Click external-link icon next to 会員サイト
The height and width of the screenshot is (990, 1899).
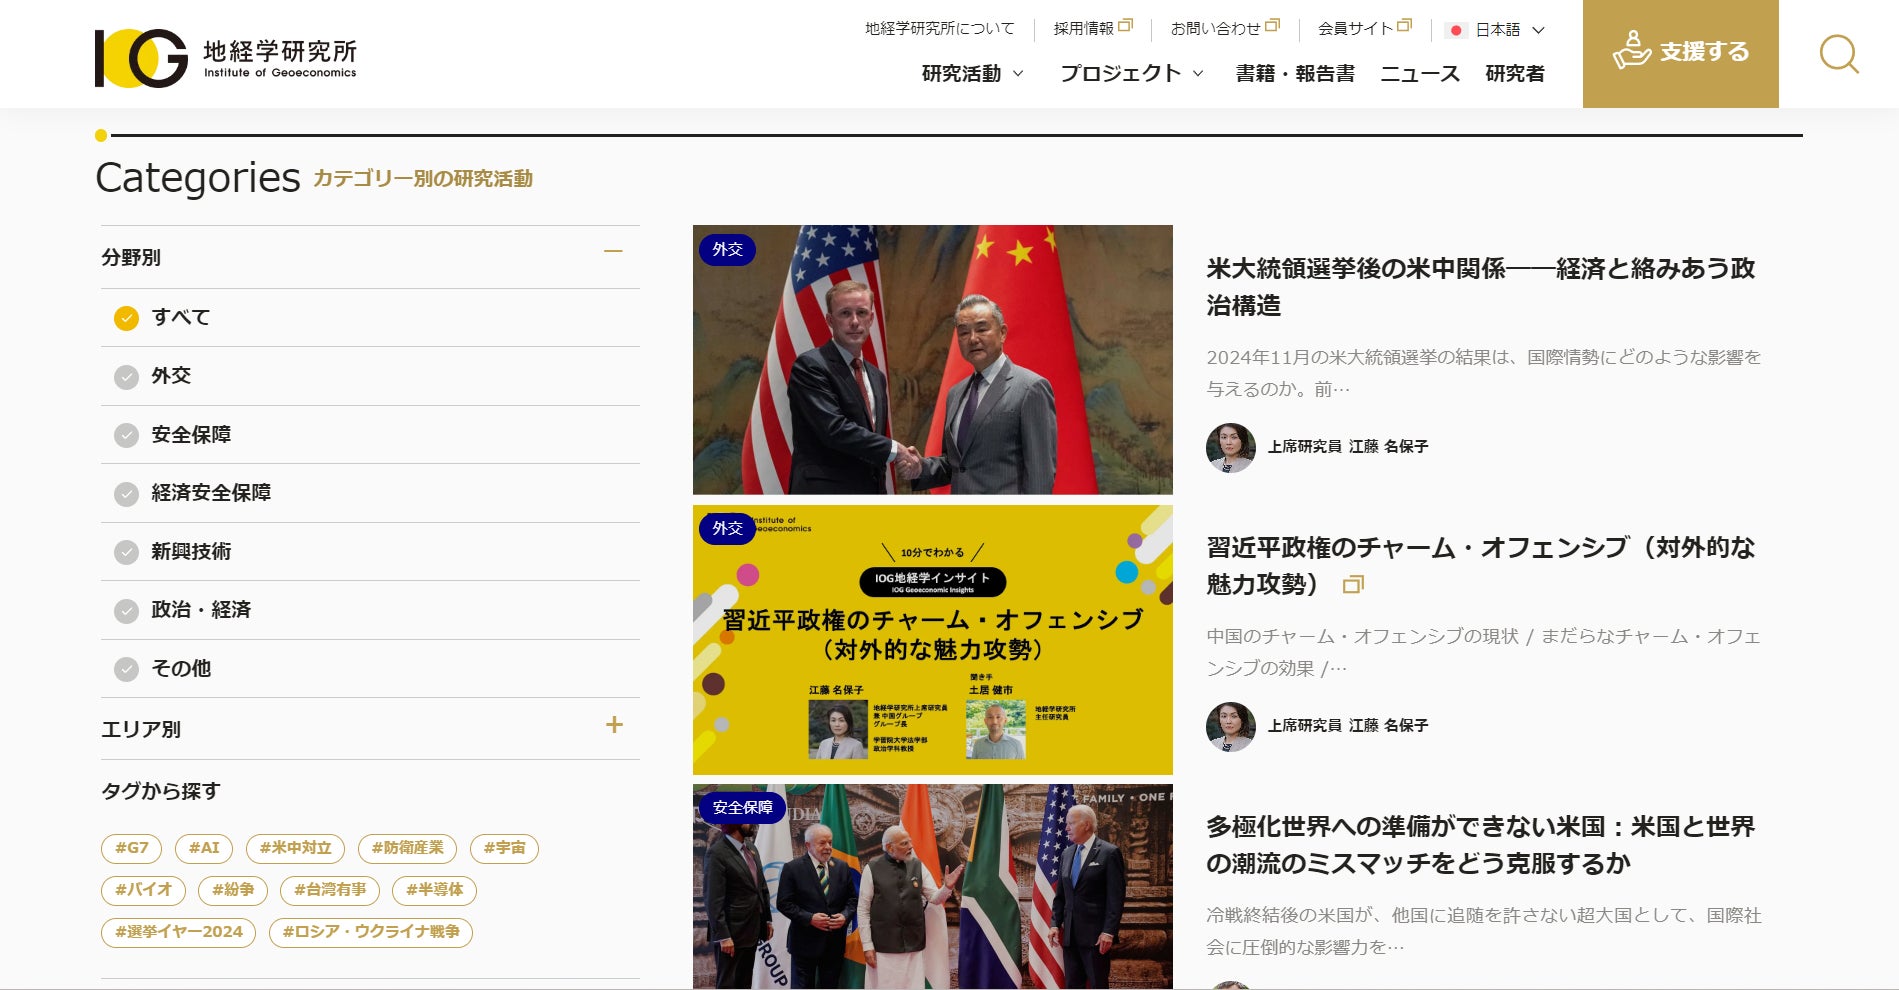pyautogui.click(x=1404, y=26)
